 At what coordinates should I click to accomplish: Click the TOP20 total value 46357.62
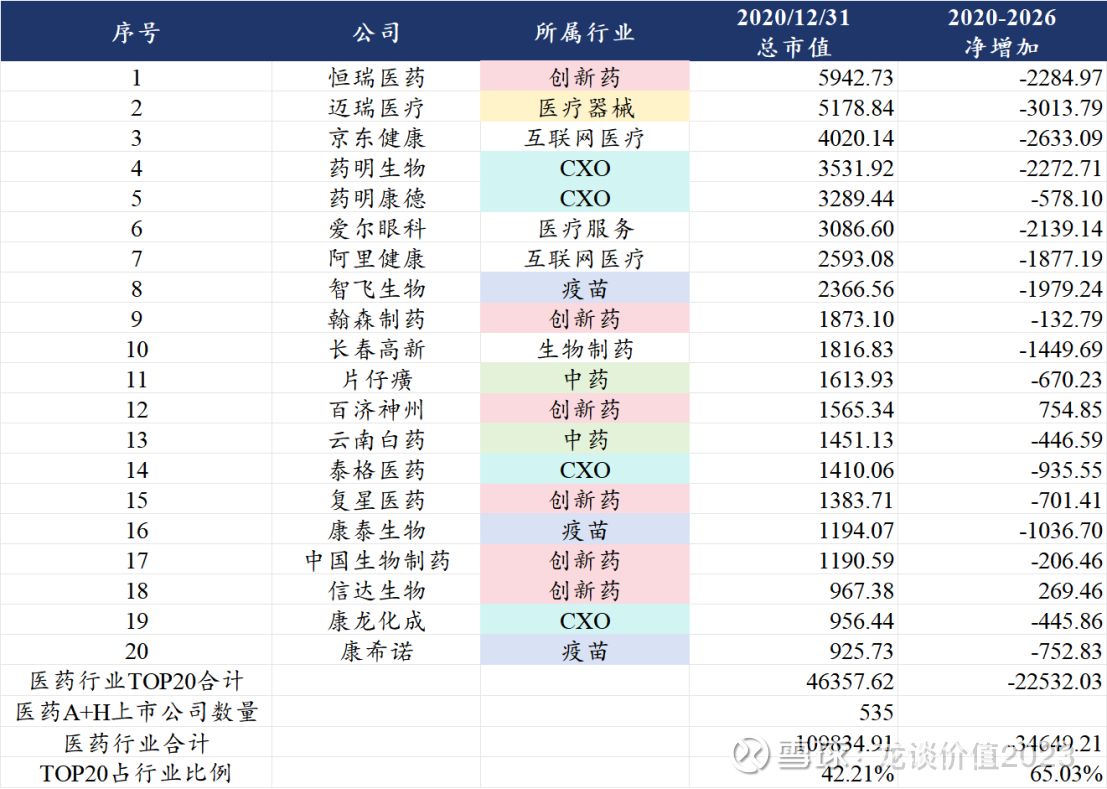click(x=850, y=682)
